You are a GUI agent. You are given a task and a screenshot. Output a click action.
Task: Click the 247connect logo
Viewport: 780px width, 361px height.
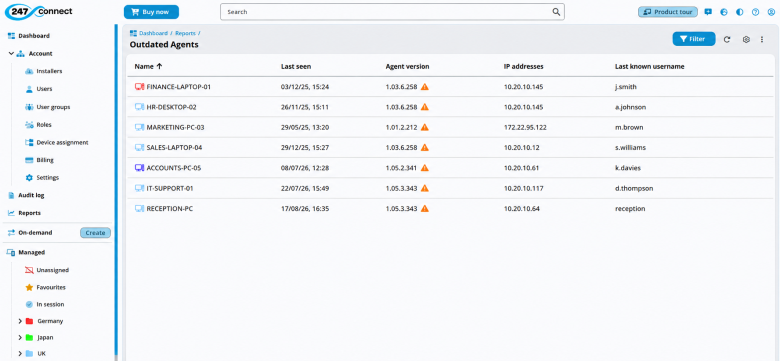[39, 11]
